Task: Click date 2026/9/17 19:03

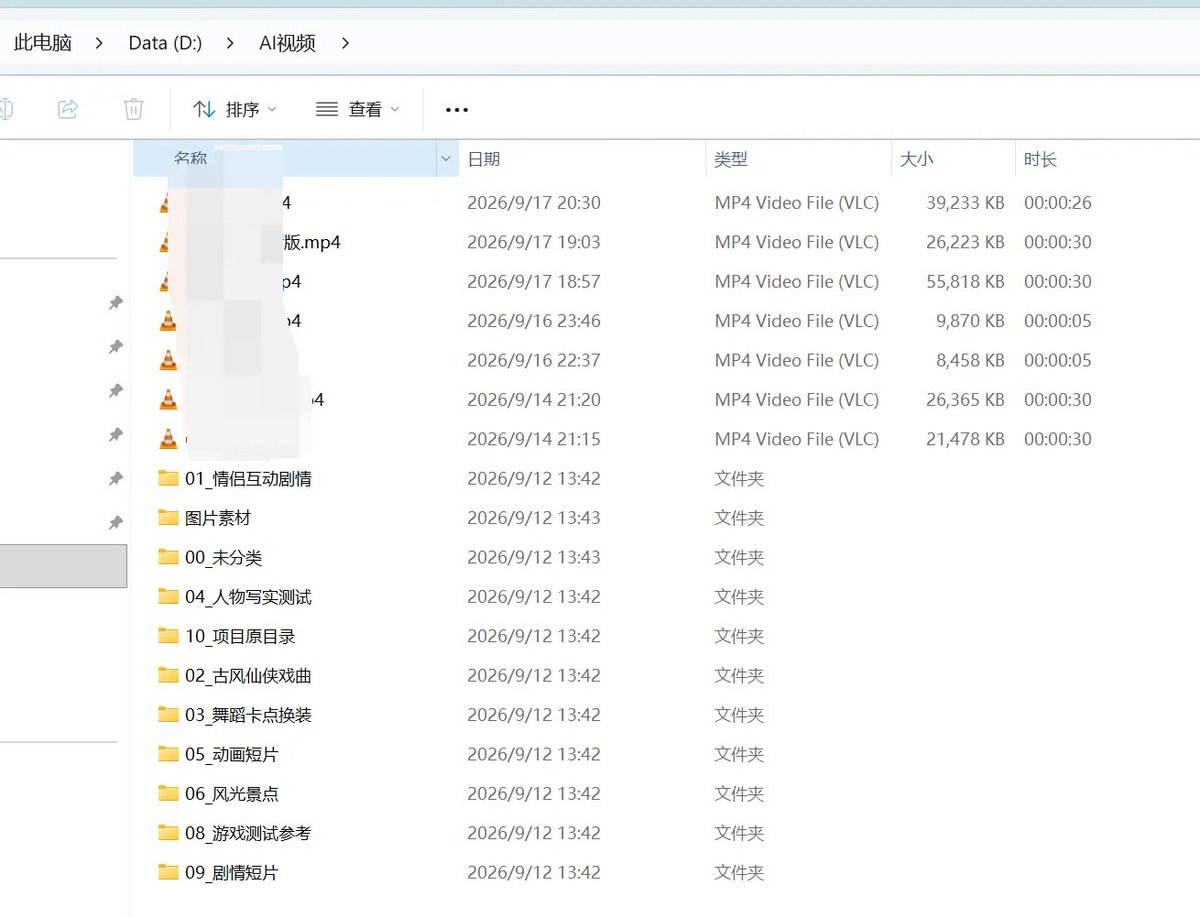Action: 534,242
